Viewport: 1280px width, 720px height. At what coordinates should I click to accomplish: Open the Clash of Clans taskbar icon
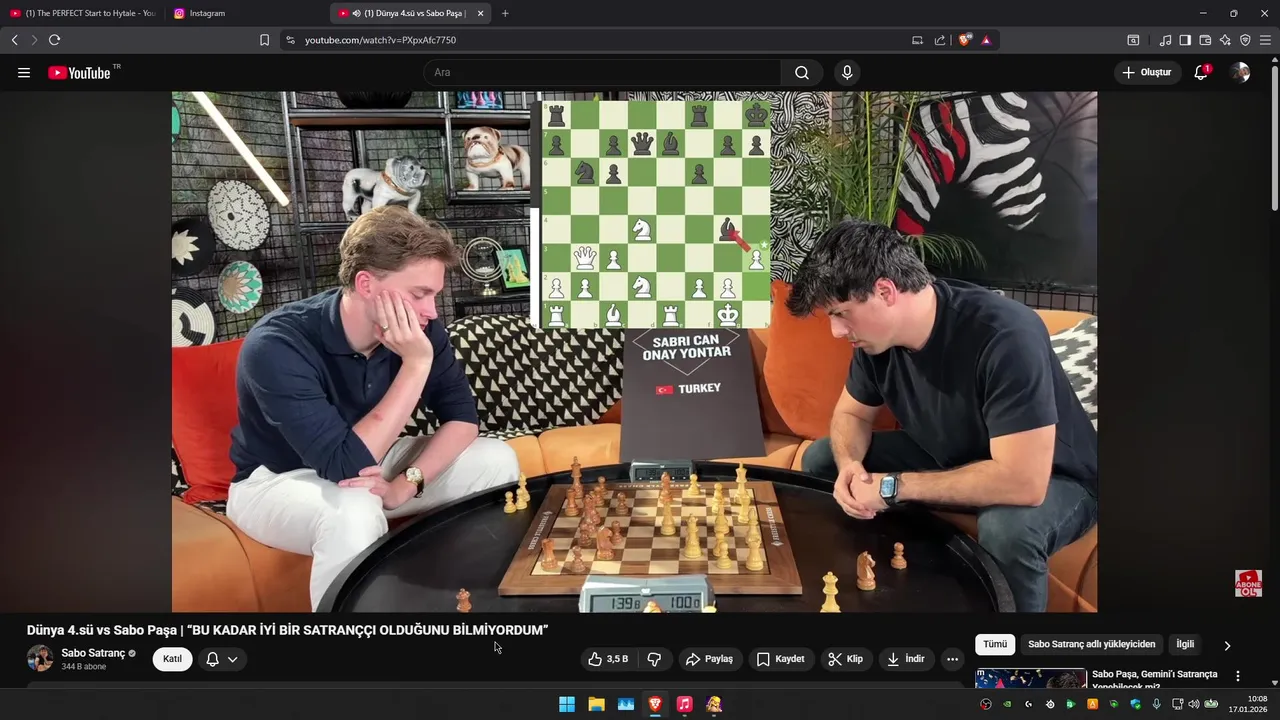[x=714, y=704]
